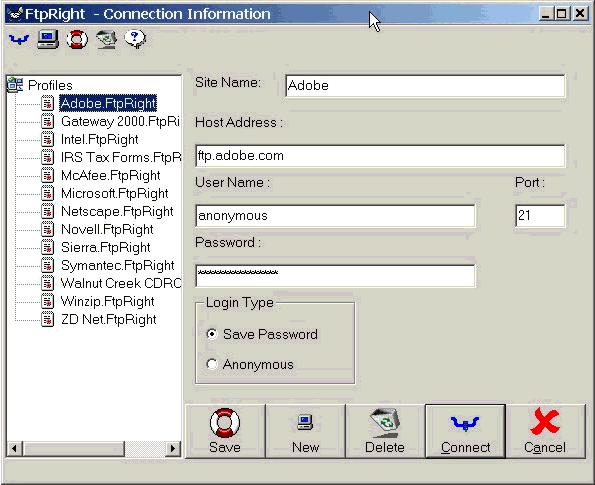The width and height of the screenshot is (595, 485).
Task: Click the file icon beside Gateway 2000 profile
Action: point(47,121)
